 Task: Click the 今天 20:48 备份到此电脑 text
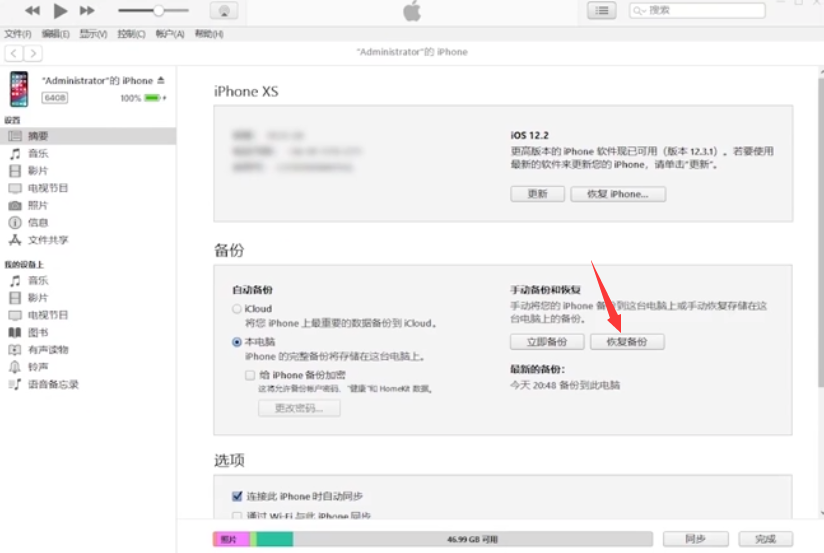click(565, 385)
